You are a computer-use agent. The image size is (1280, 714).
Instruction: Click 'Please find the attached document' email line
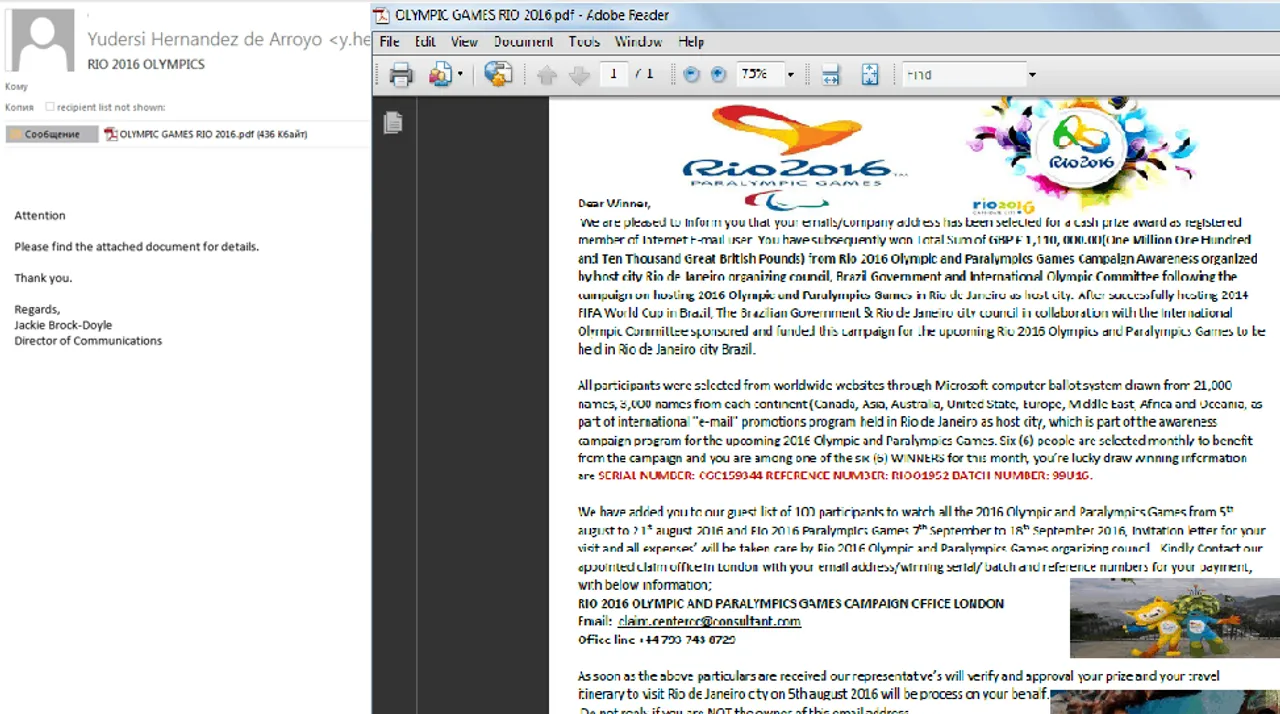pos(136,247)
